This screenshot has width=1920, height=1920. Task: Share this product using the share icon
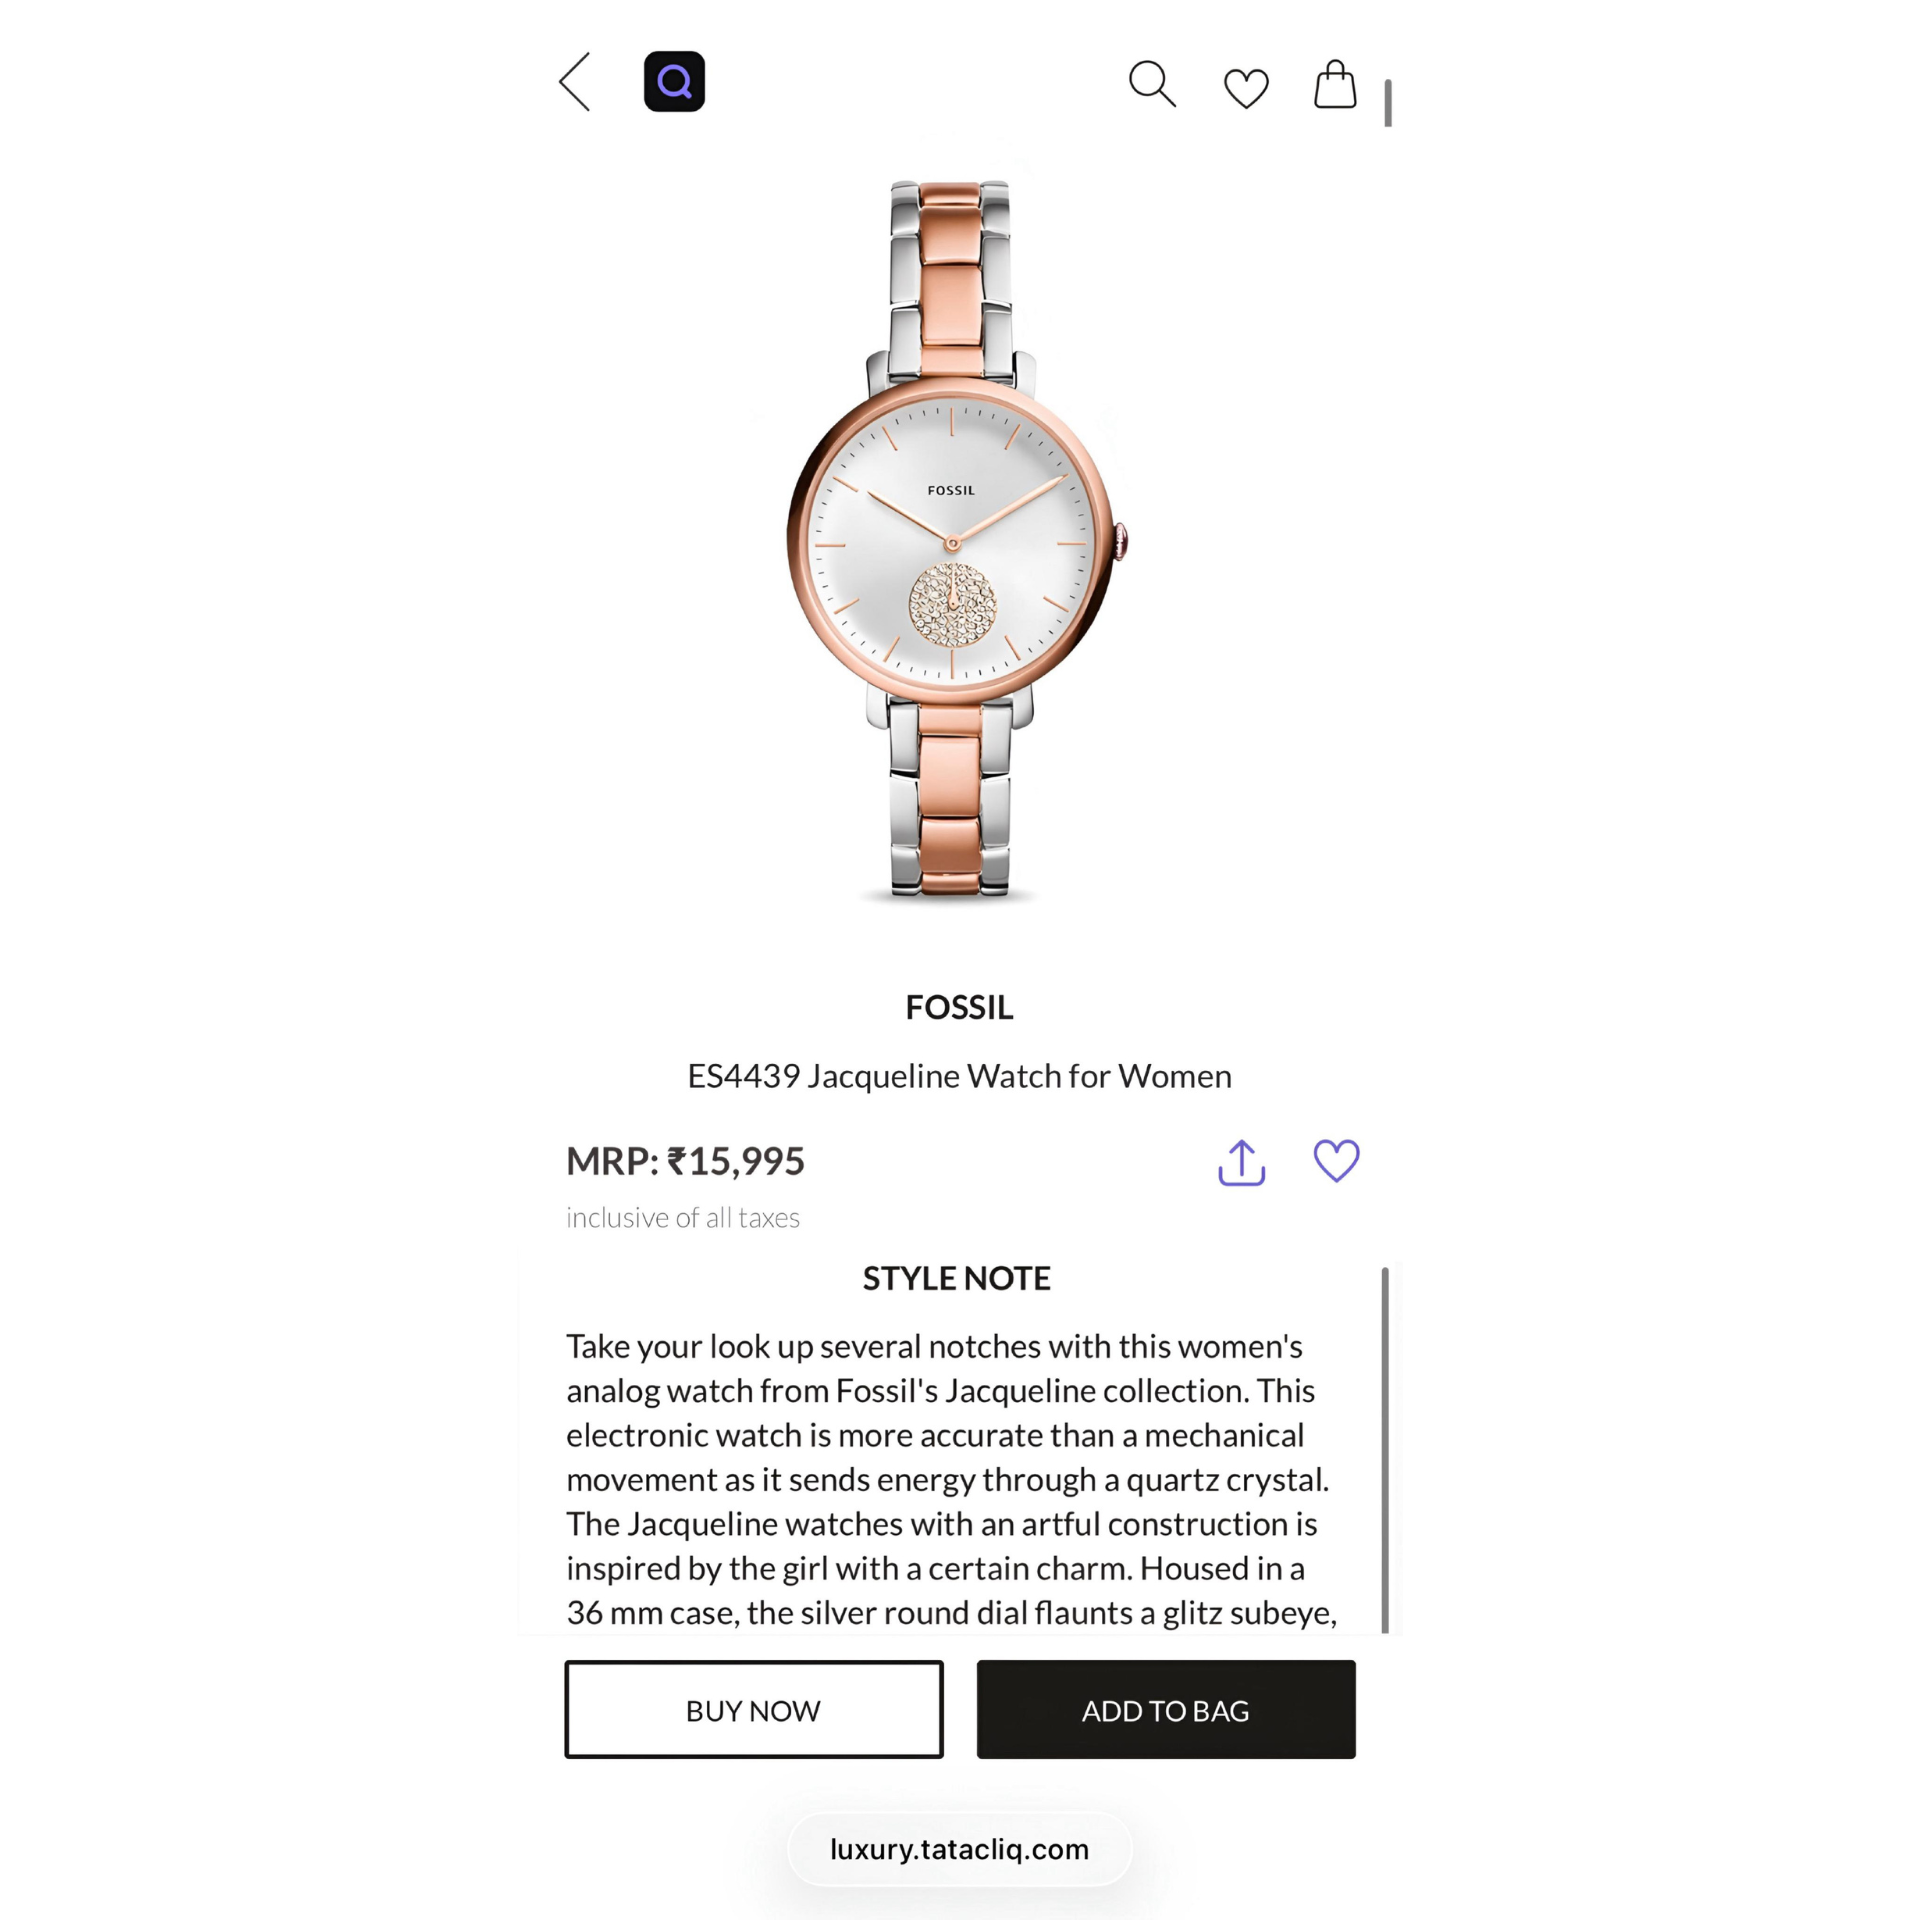[1242, 1162]
